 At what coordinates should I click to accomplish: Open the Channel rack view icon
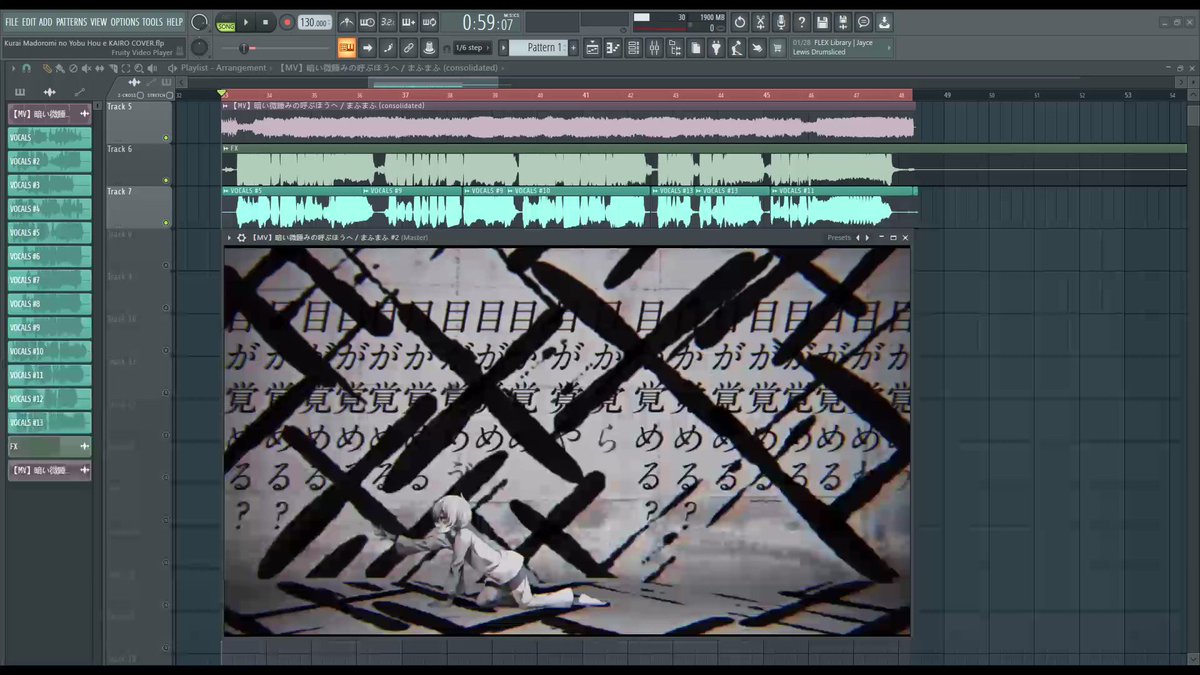click(x=633, y=47)
